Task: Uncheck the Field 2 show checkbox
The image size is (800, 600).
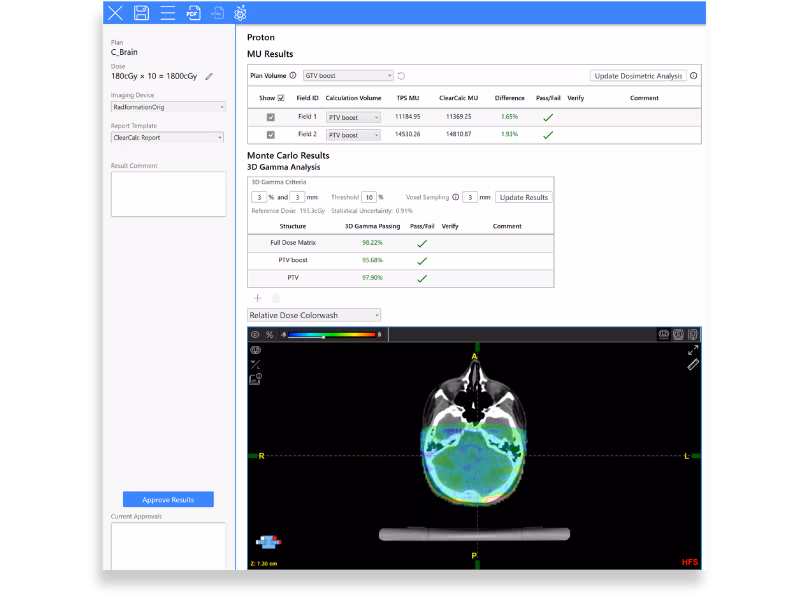Action: coord(271,135)
